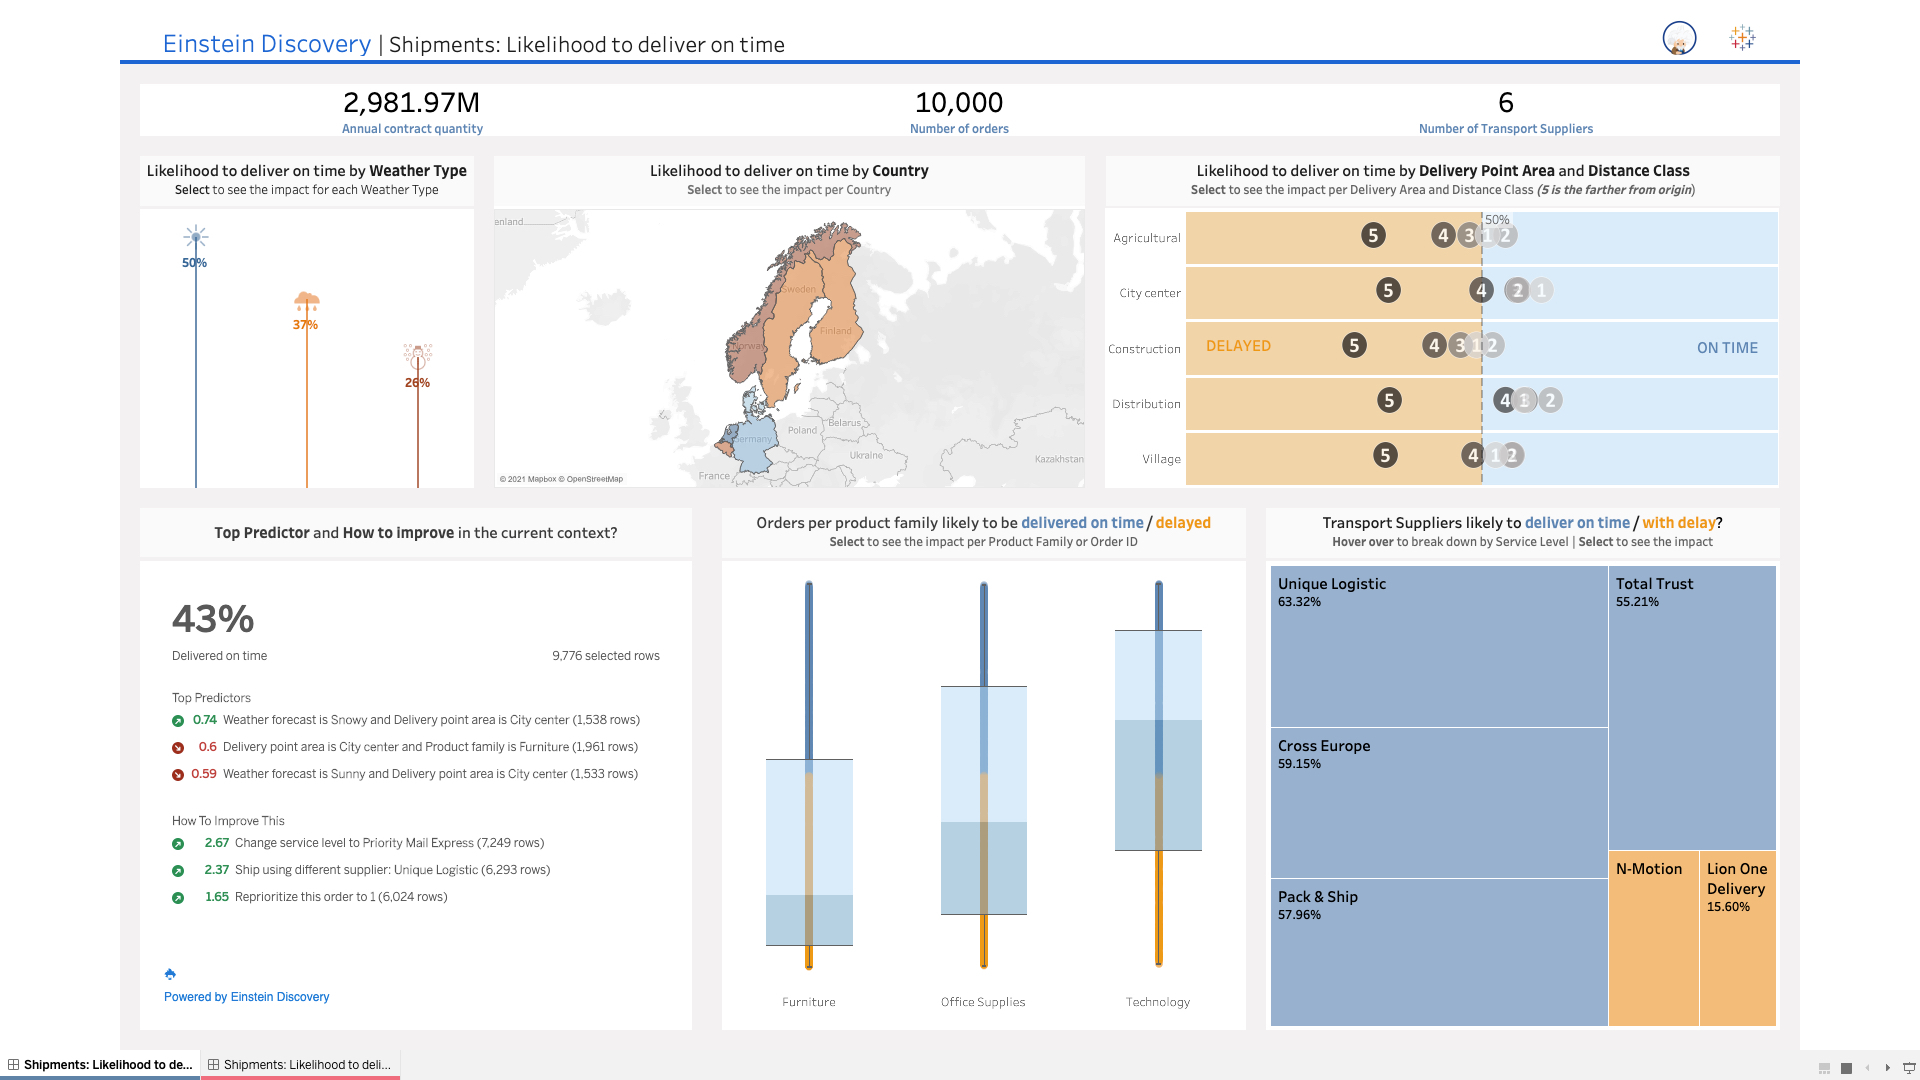Click the Tableau logo in the header

point(1741,38)
